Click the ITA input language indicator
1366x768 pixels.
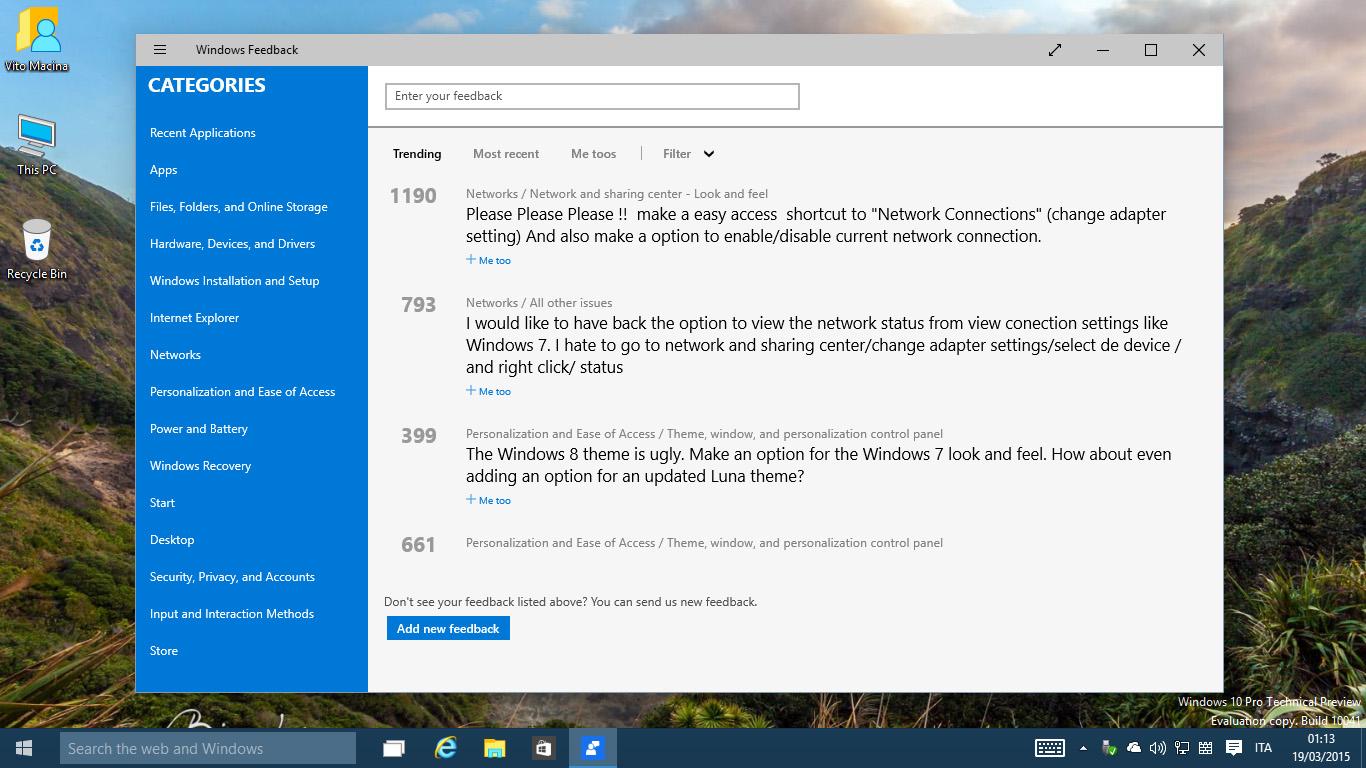[1263, 748]
